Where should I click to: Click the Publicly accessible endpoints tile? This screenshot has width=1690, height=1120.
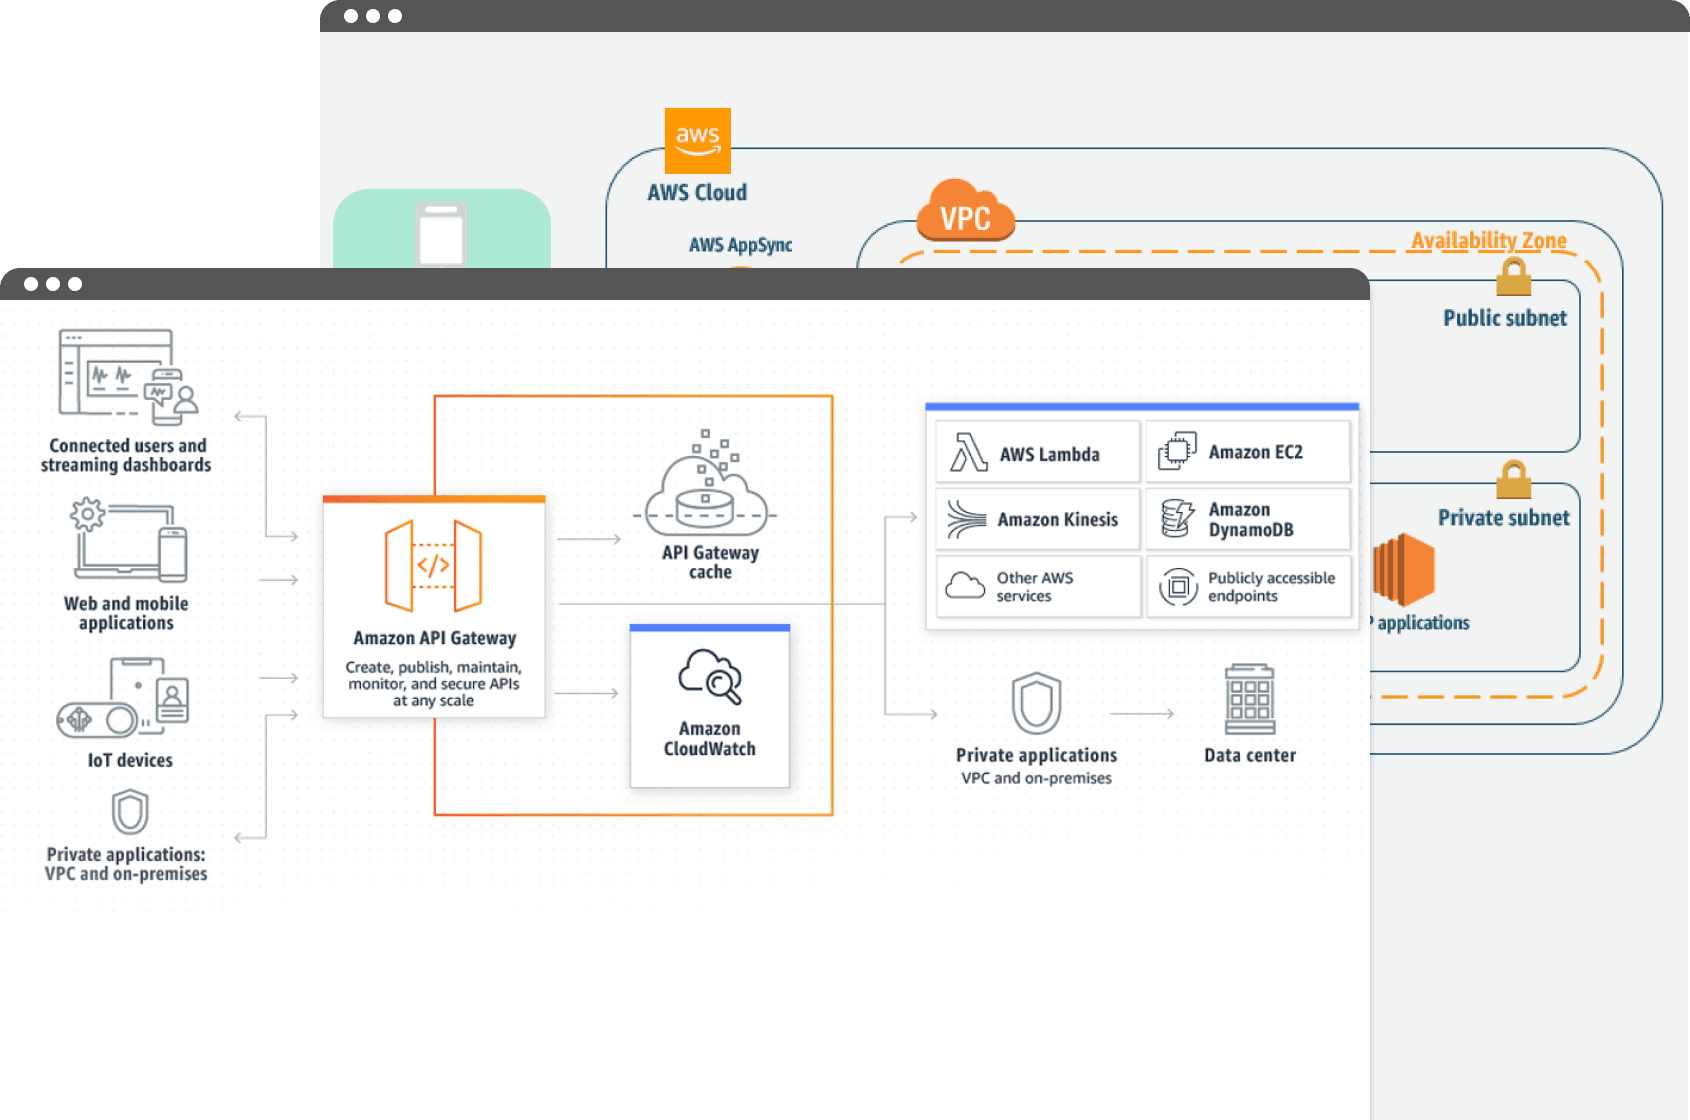[x=1248, y=587]
